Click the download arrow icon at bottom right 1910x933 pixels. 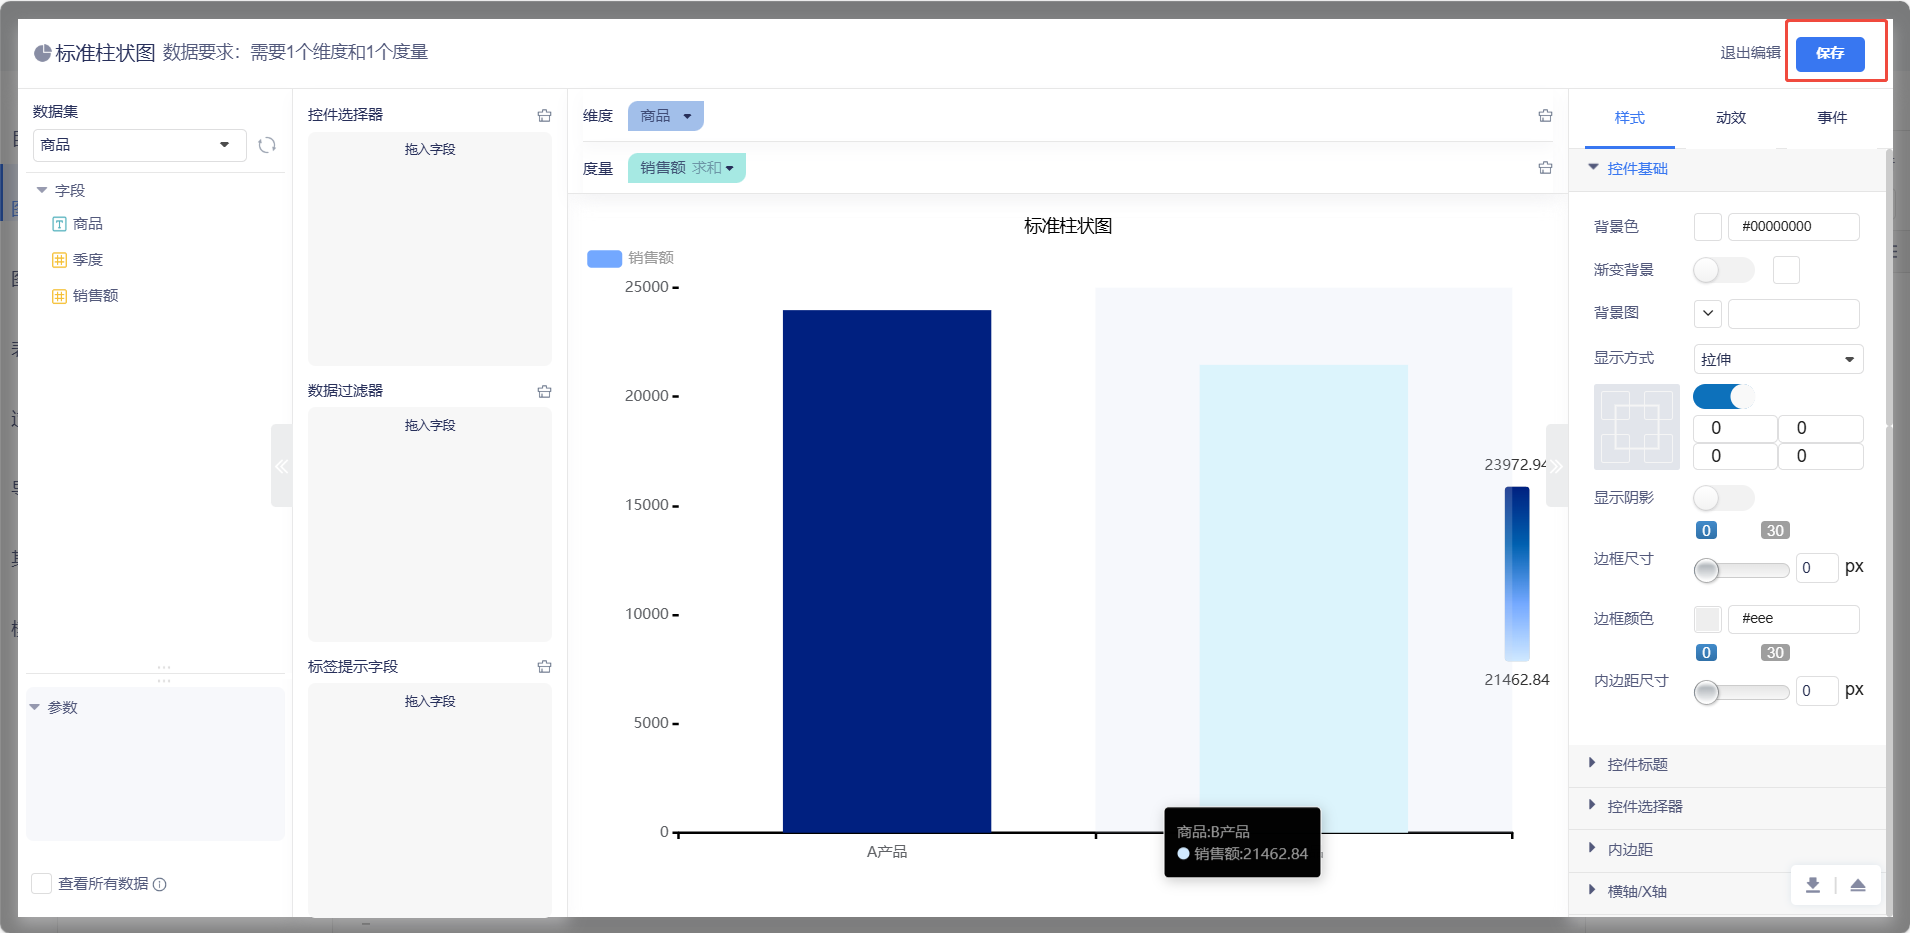pos(1812,885)
